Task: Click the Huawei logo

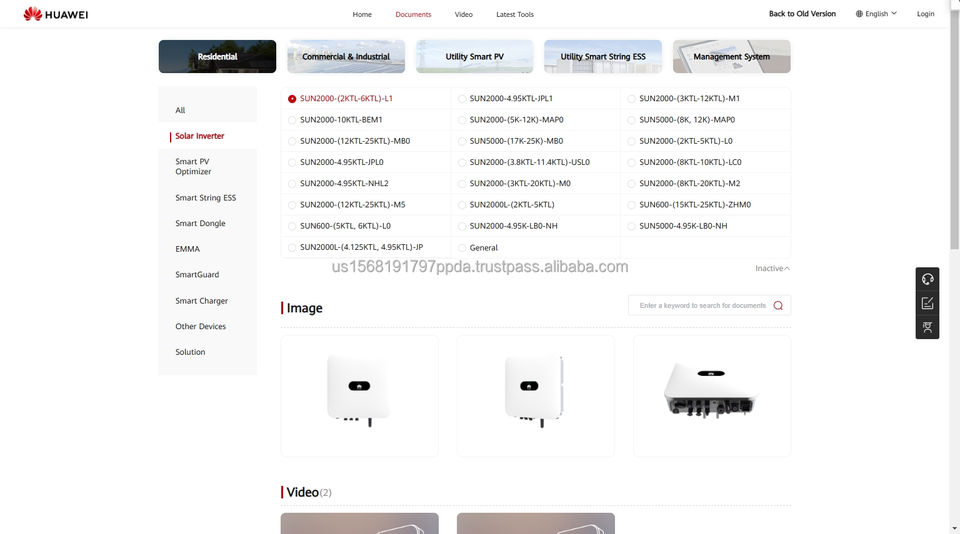Action: pyautogui.click(x=56, y=14)
